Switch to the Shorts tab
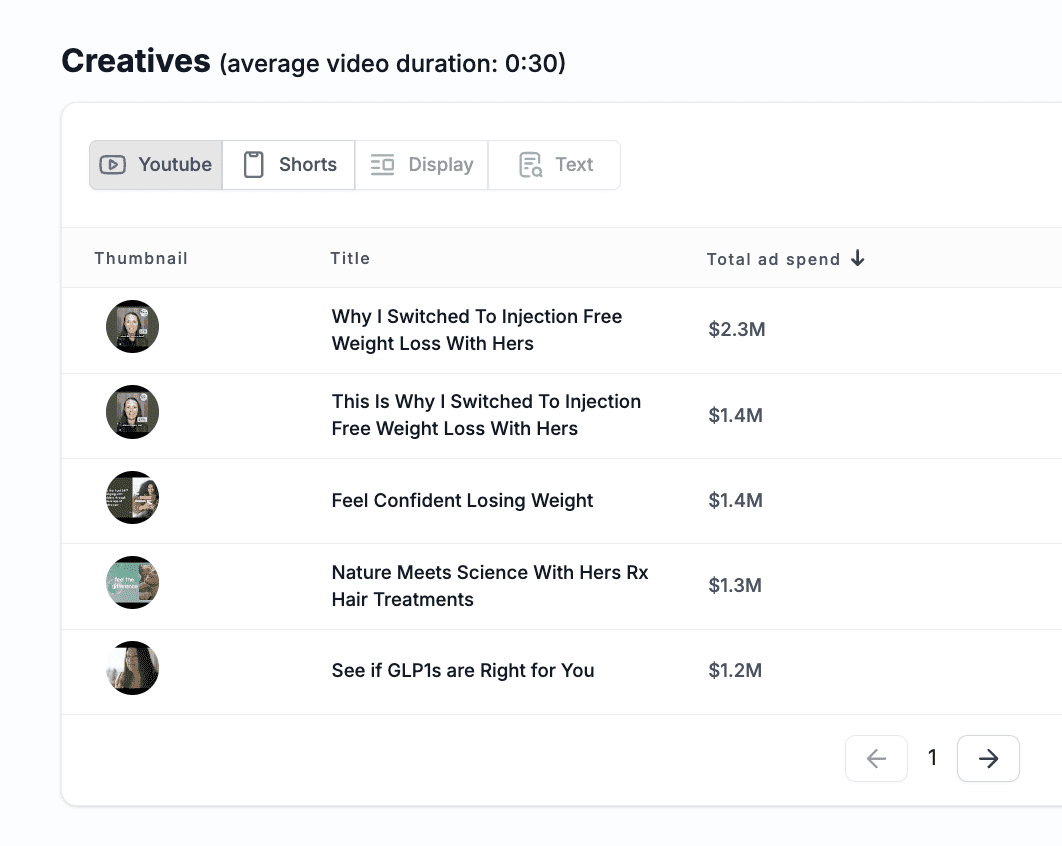Viewport: 1062px width, 846px height. 289,165
